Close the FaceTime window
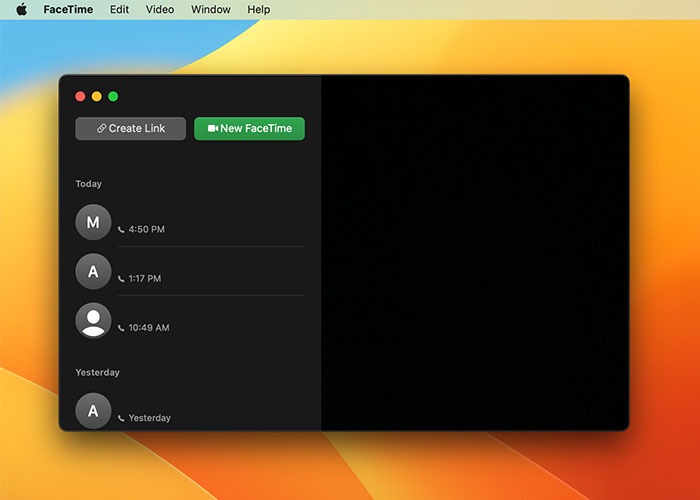700x500 pixels. tap(80, 96)
